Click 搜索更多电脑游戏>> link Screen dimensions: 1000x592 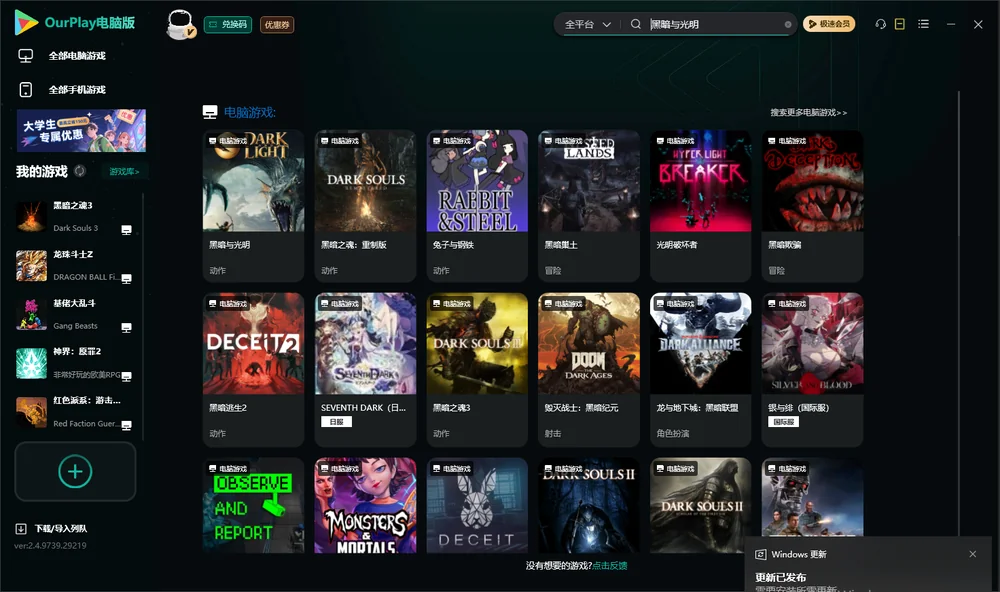click(808, 112)
